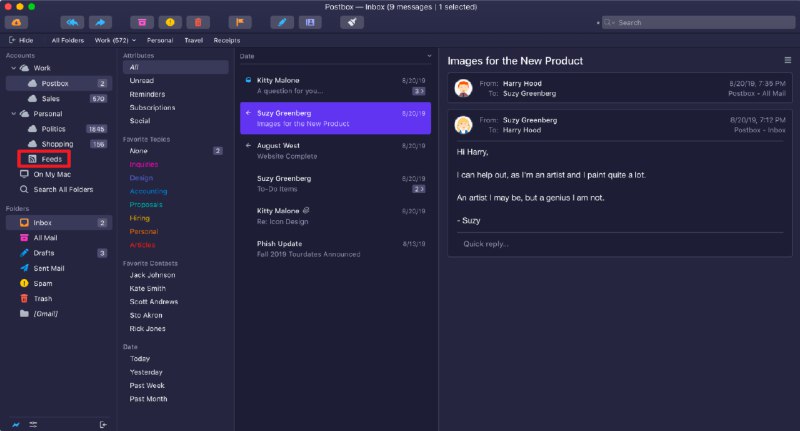The image size is (800, 431).
Task: Collapse the Work account tree
Action: point(12,68)
